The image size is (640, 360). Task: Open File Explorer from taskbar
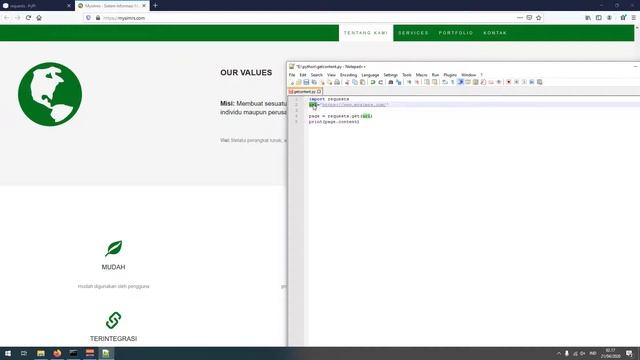pos(41,353)
